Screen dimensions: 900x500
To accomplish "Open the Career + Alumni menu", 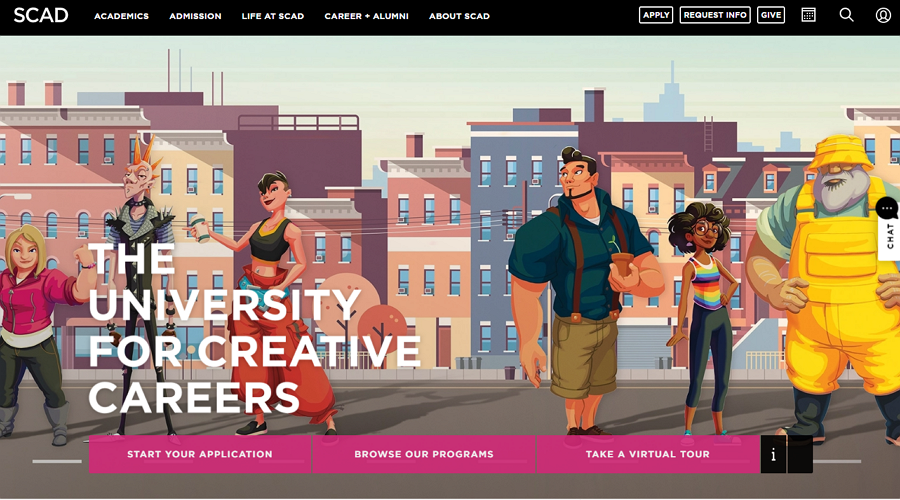I will 366,16.
